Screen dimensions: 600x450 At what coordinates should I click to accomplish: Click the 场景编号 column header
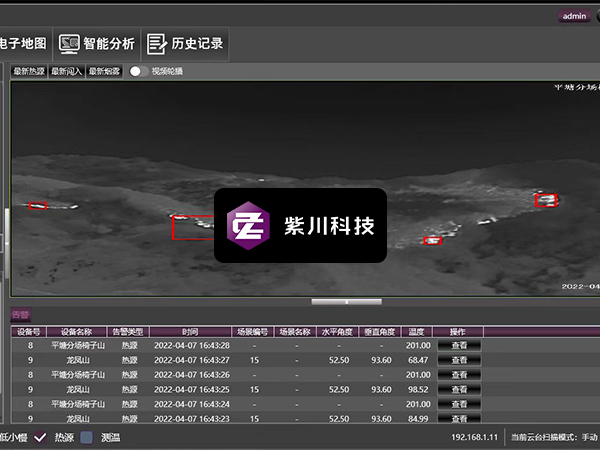253,332
